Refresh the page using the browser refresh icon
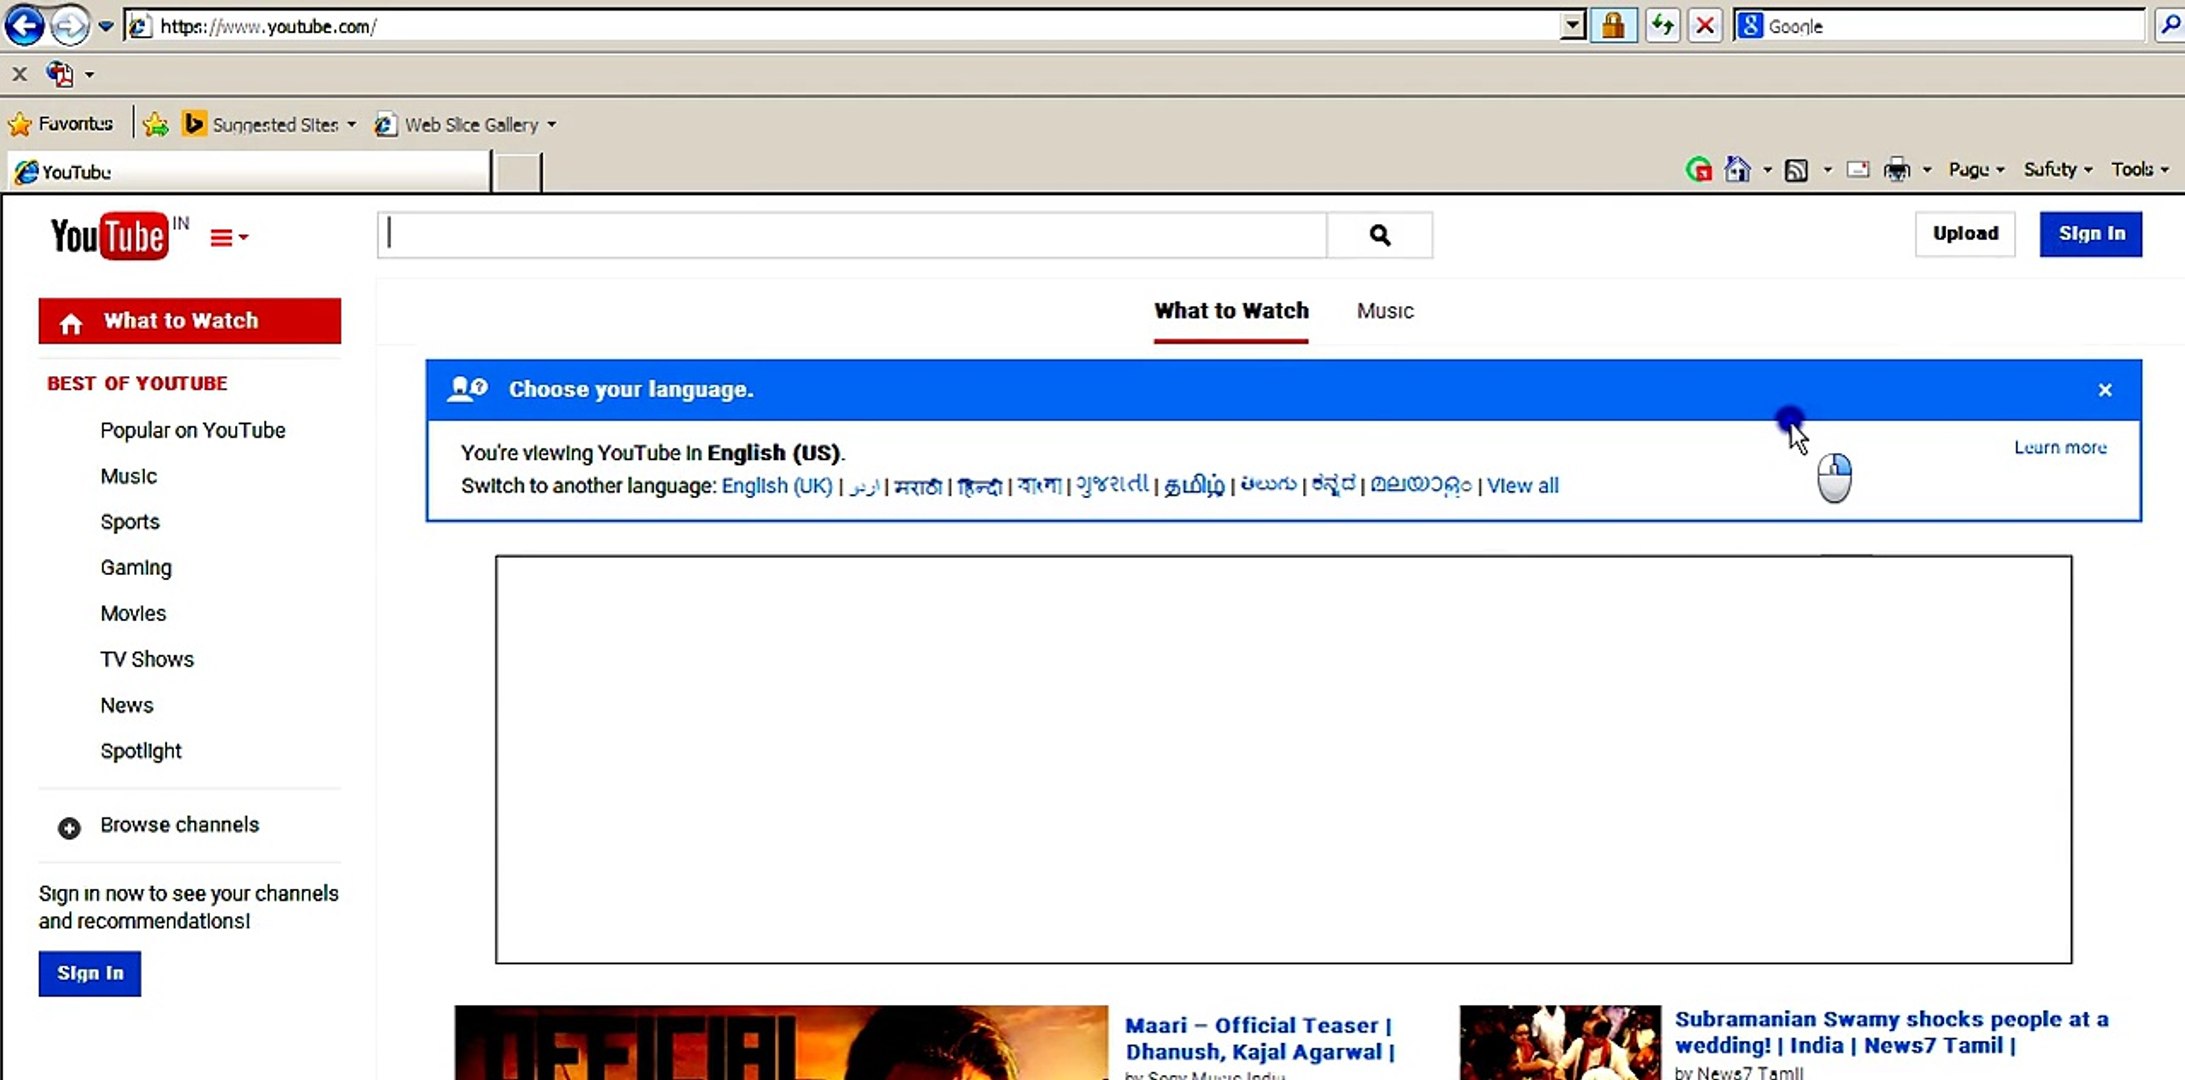 point(1663,25)
